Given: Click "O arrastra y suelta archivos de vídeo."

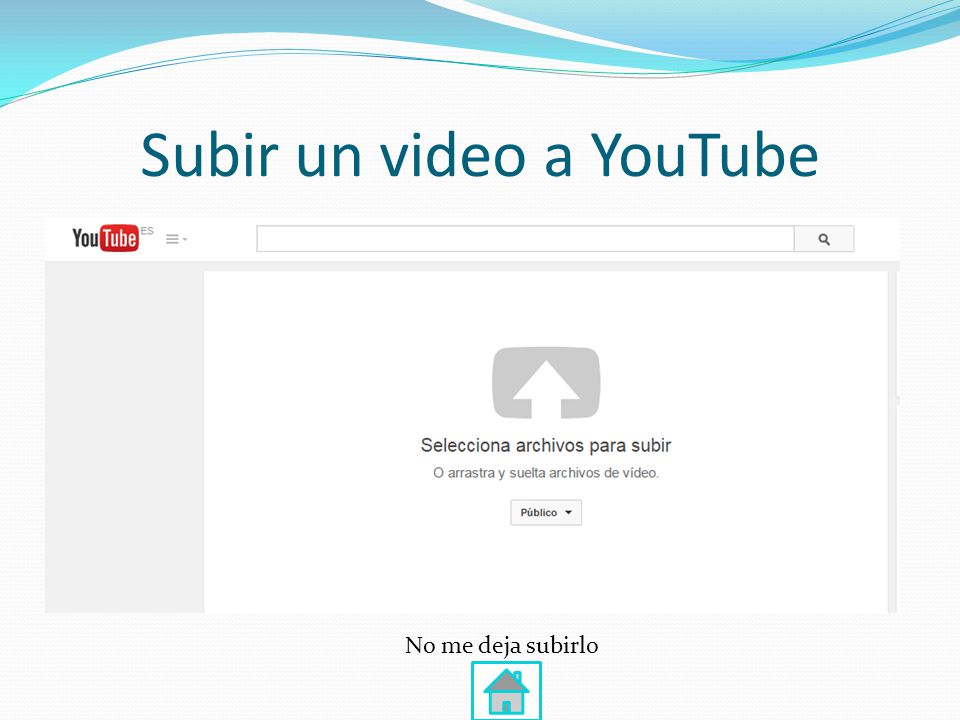Looking at the screenshot, I should pyautogui.click(x=546, y=473).
